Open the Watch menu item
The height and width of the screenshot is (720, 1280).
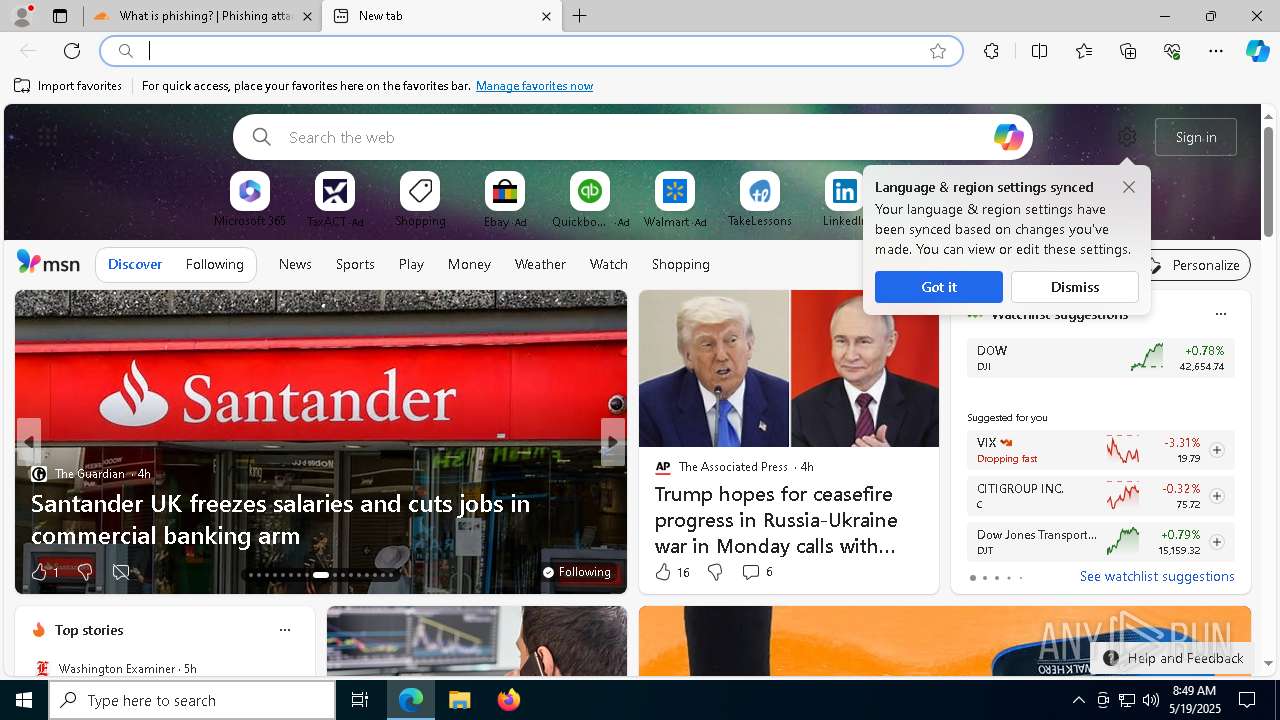(609, 264)
